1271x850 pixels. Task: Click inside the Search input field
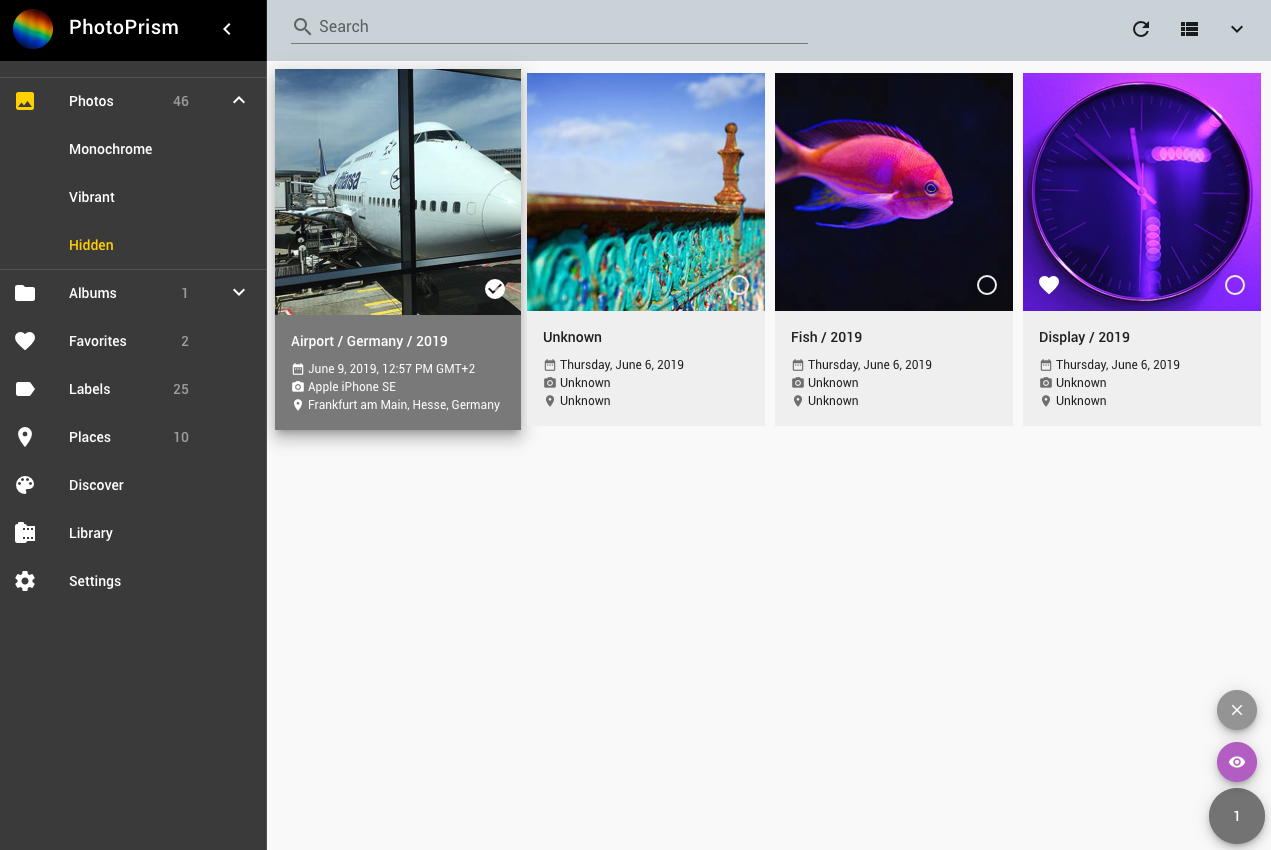(x=550, y=26)
